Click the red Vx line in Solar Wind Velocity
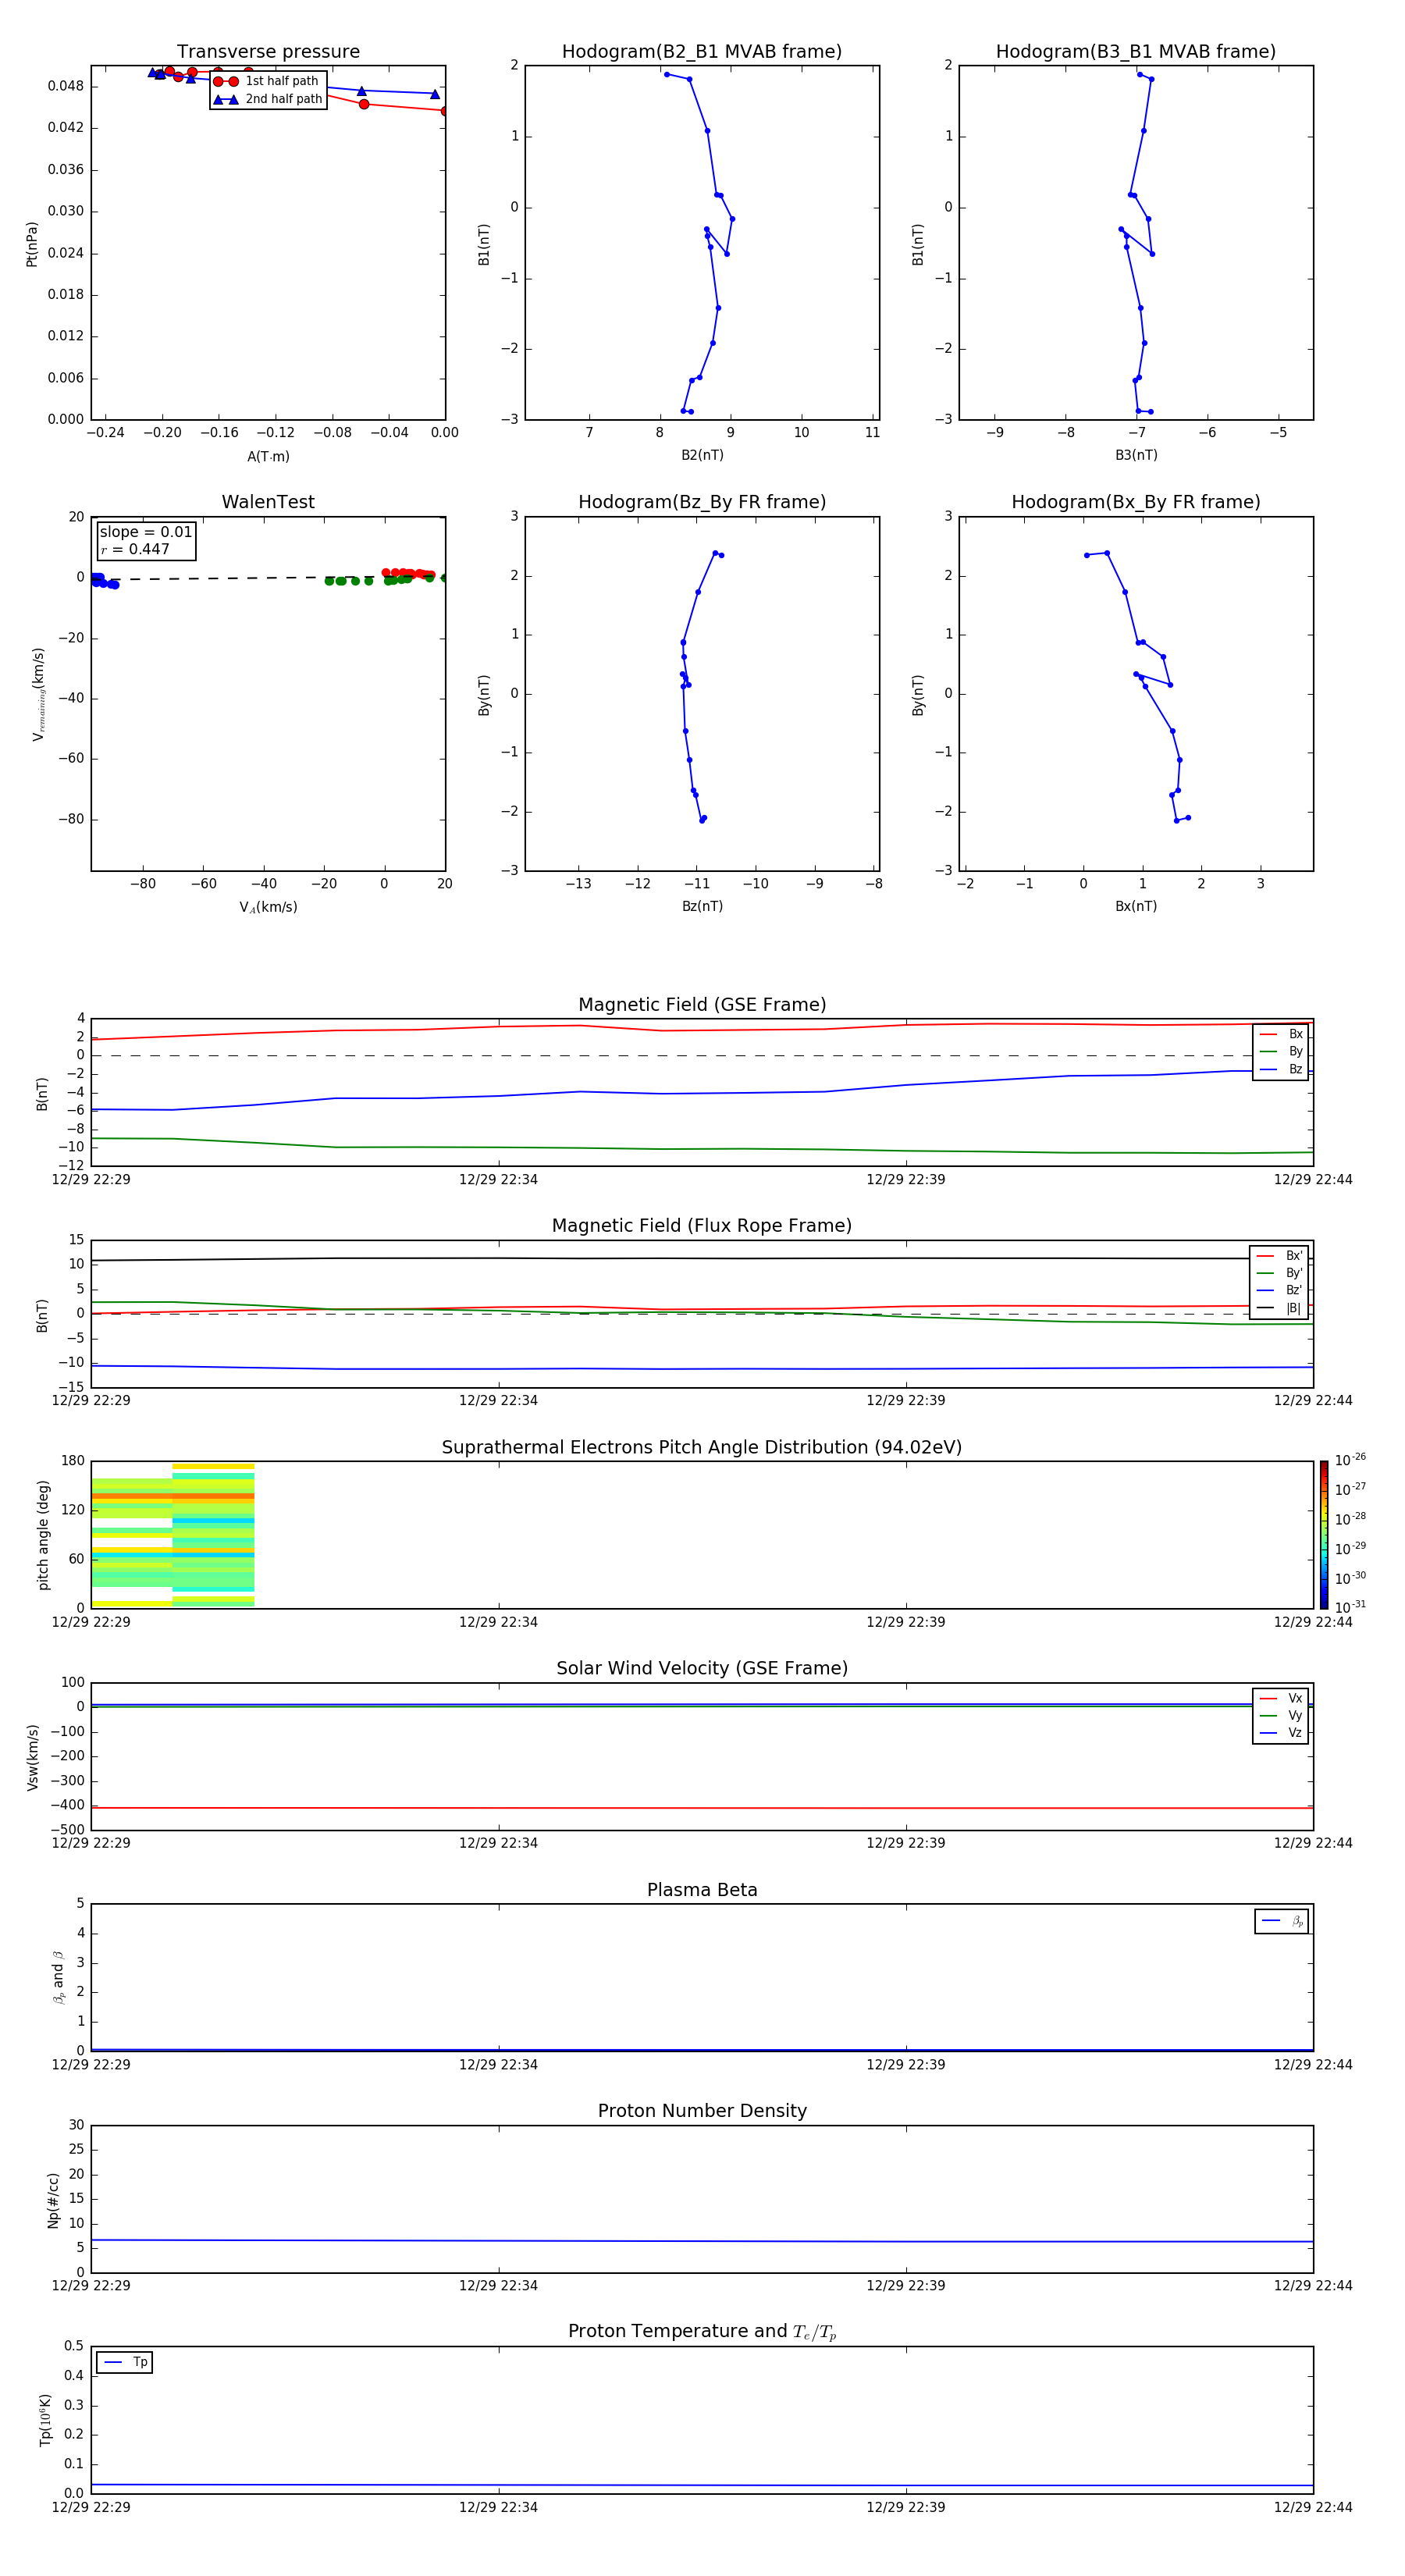The width and height of the screenshot is (1405, 2576). tap(700, 1808)
